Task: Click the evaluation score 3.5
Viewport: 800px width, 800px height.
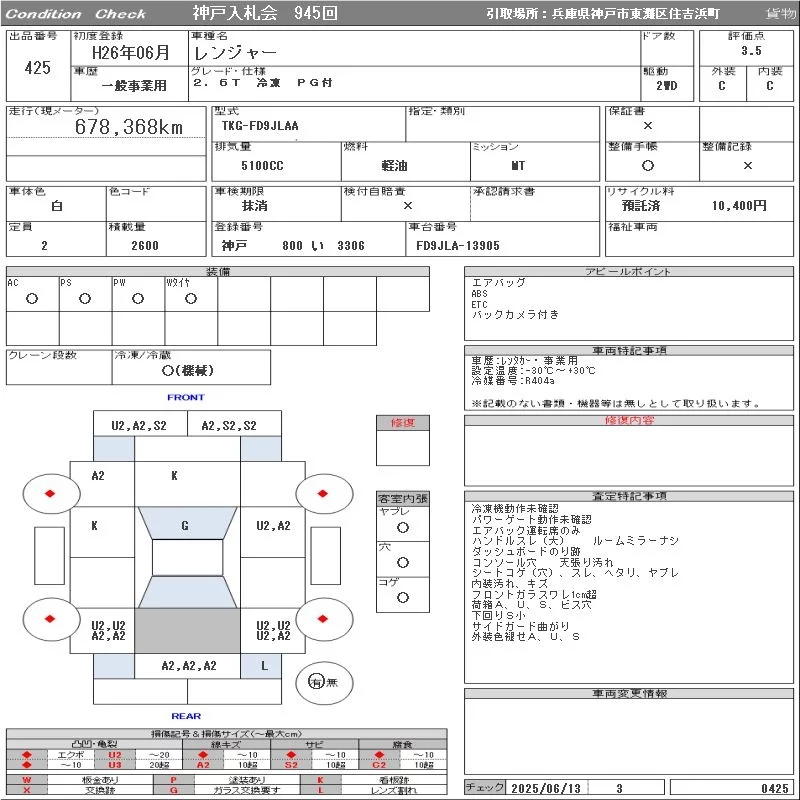Action: point(752,51)
